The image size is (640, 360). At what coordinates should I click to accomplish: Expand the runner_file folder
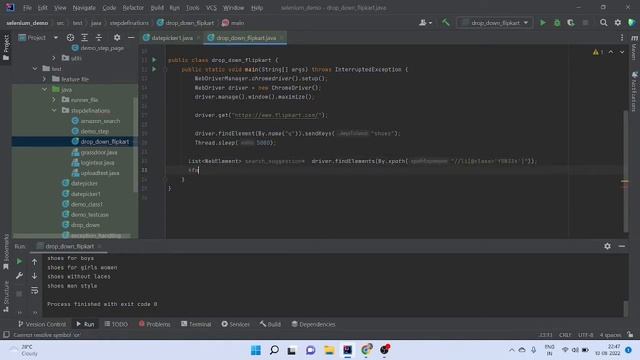point(54,100)
